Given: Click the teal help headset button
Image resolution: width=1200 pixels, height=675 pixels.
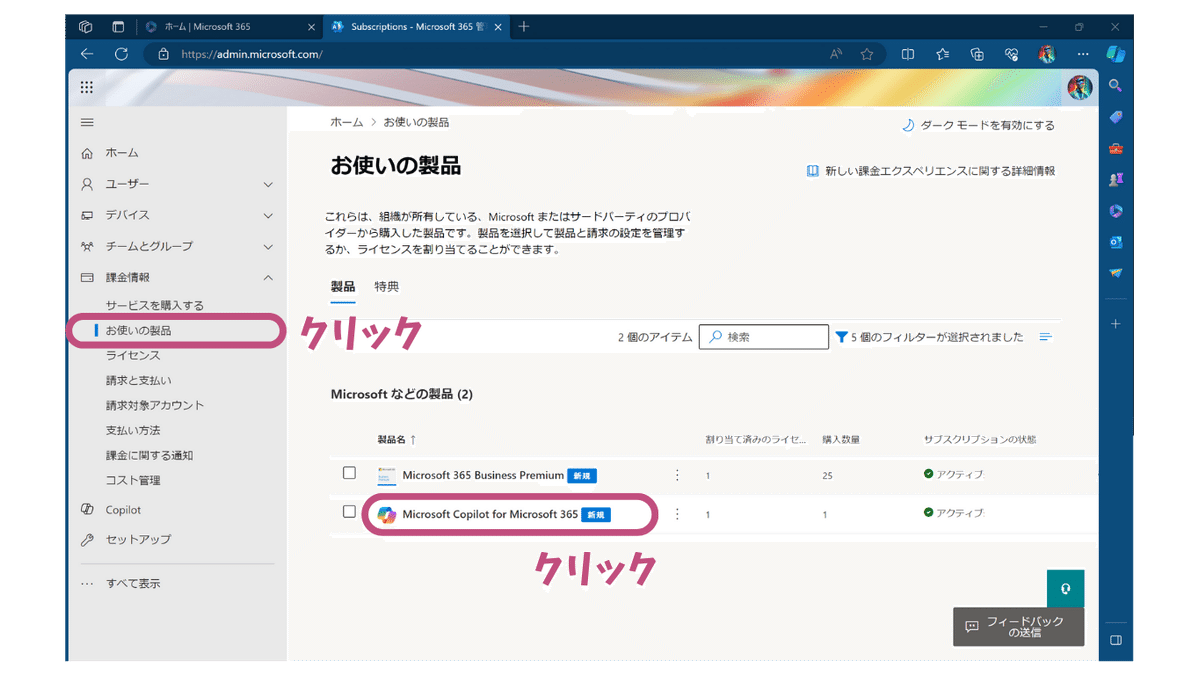Looking at the screenshot, I should (1065, 588).
